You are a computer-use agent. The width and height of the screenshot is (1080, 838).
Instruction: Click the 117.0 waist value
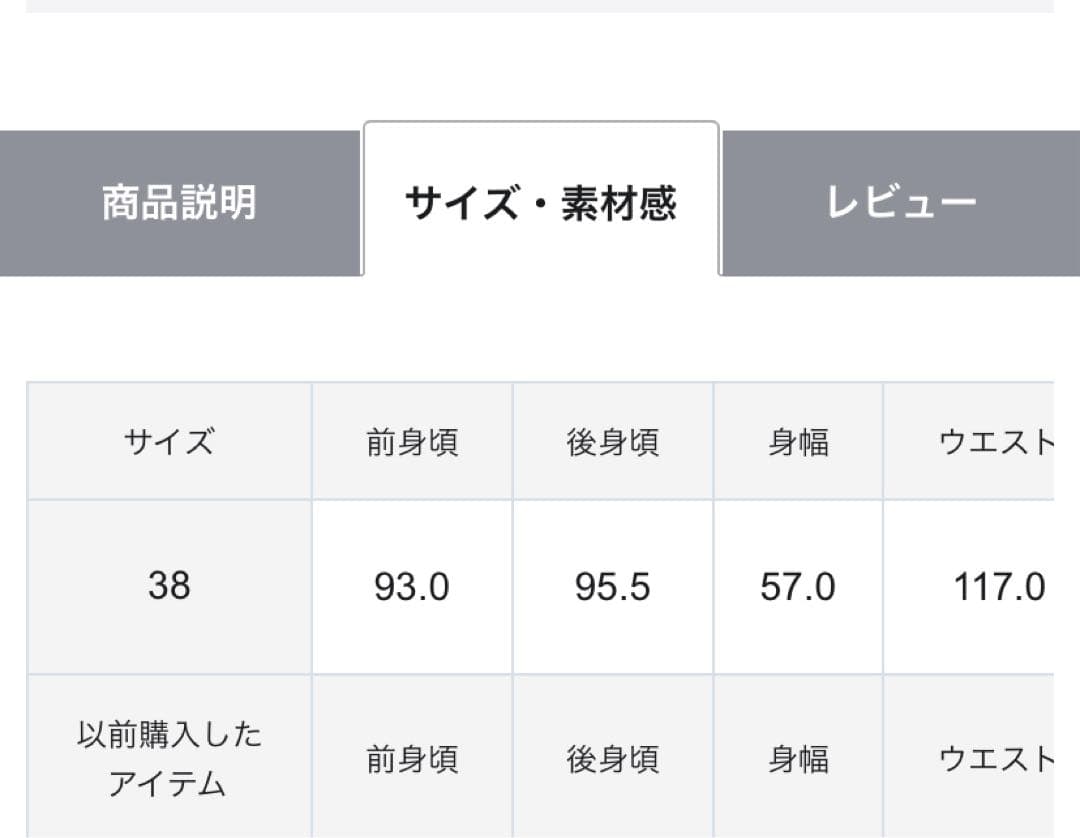[998, 587]
